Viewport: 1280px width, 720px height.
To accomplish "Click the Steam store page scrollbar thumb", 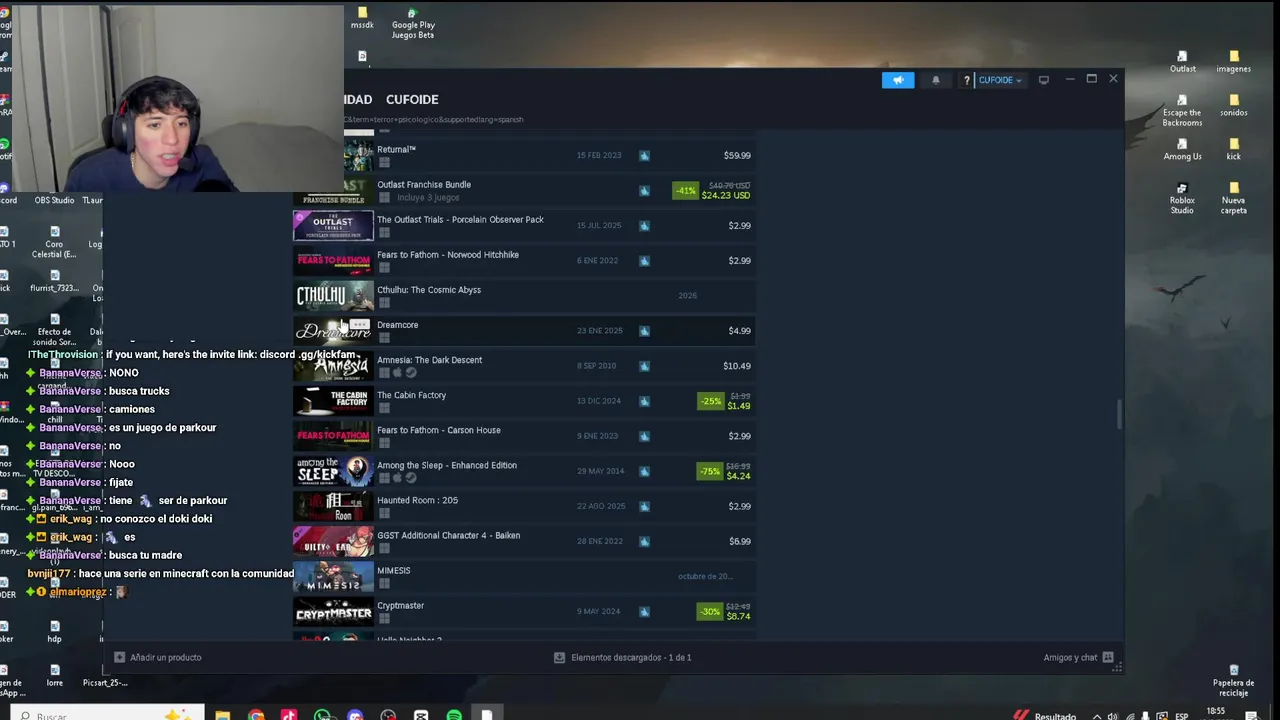I will [1119, 413].
